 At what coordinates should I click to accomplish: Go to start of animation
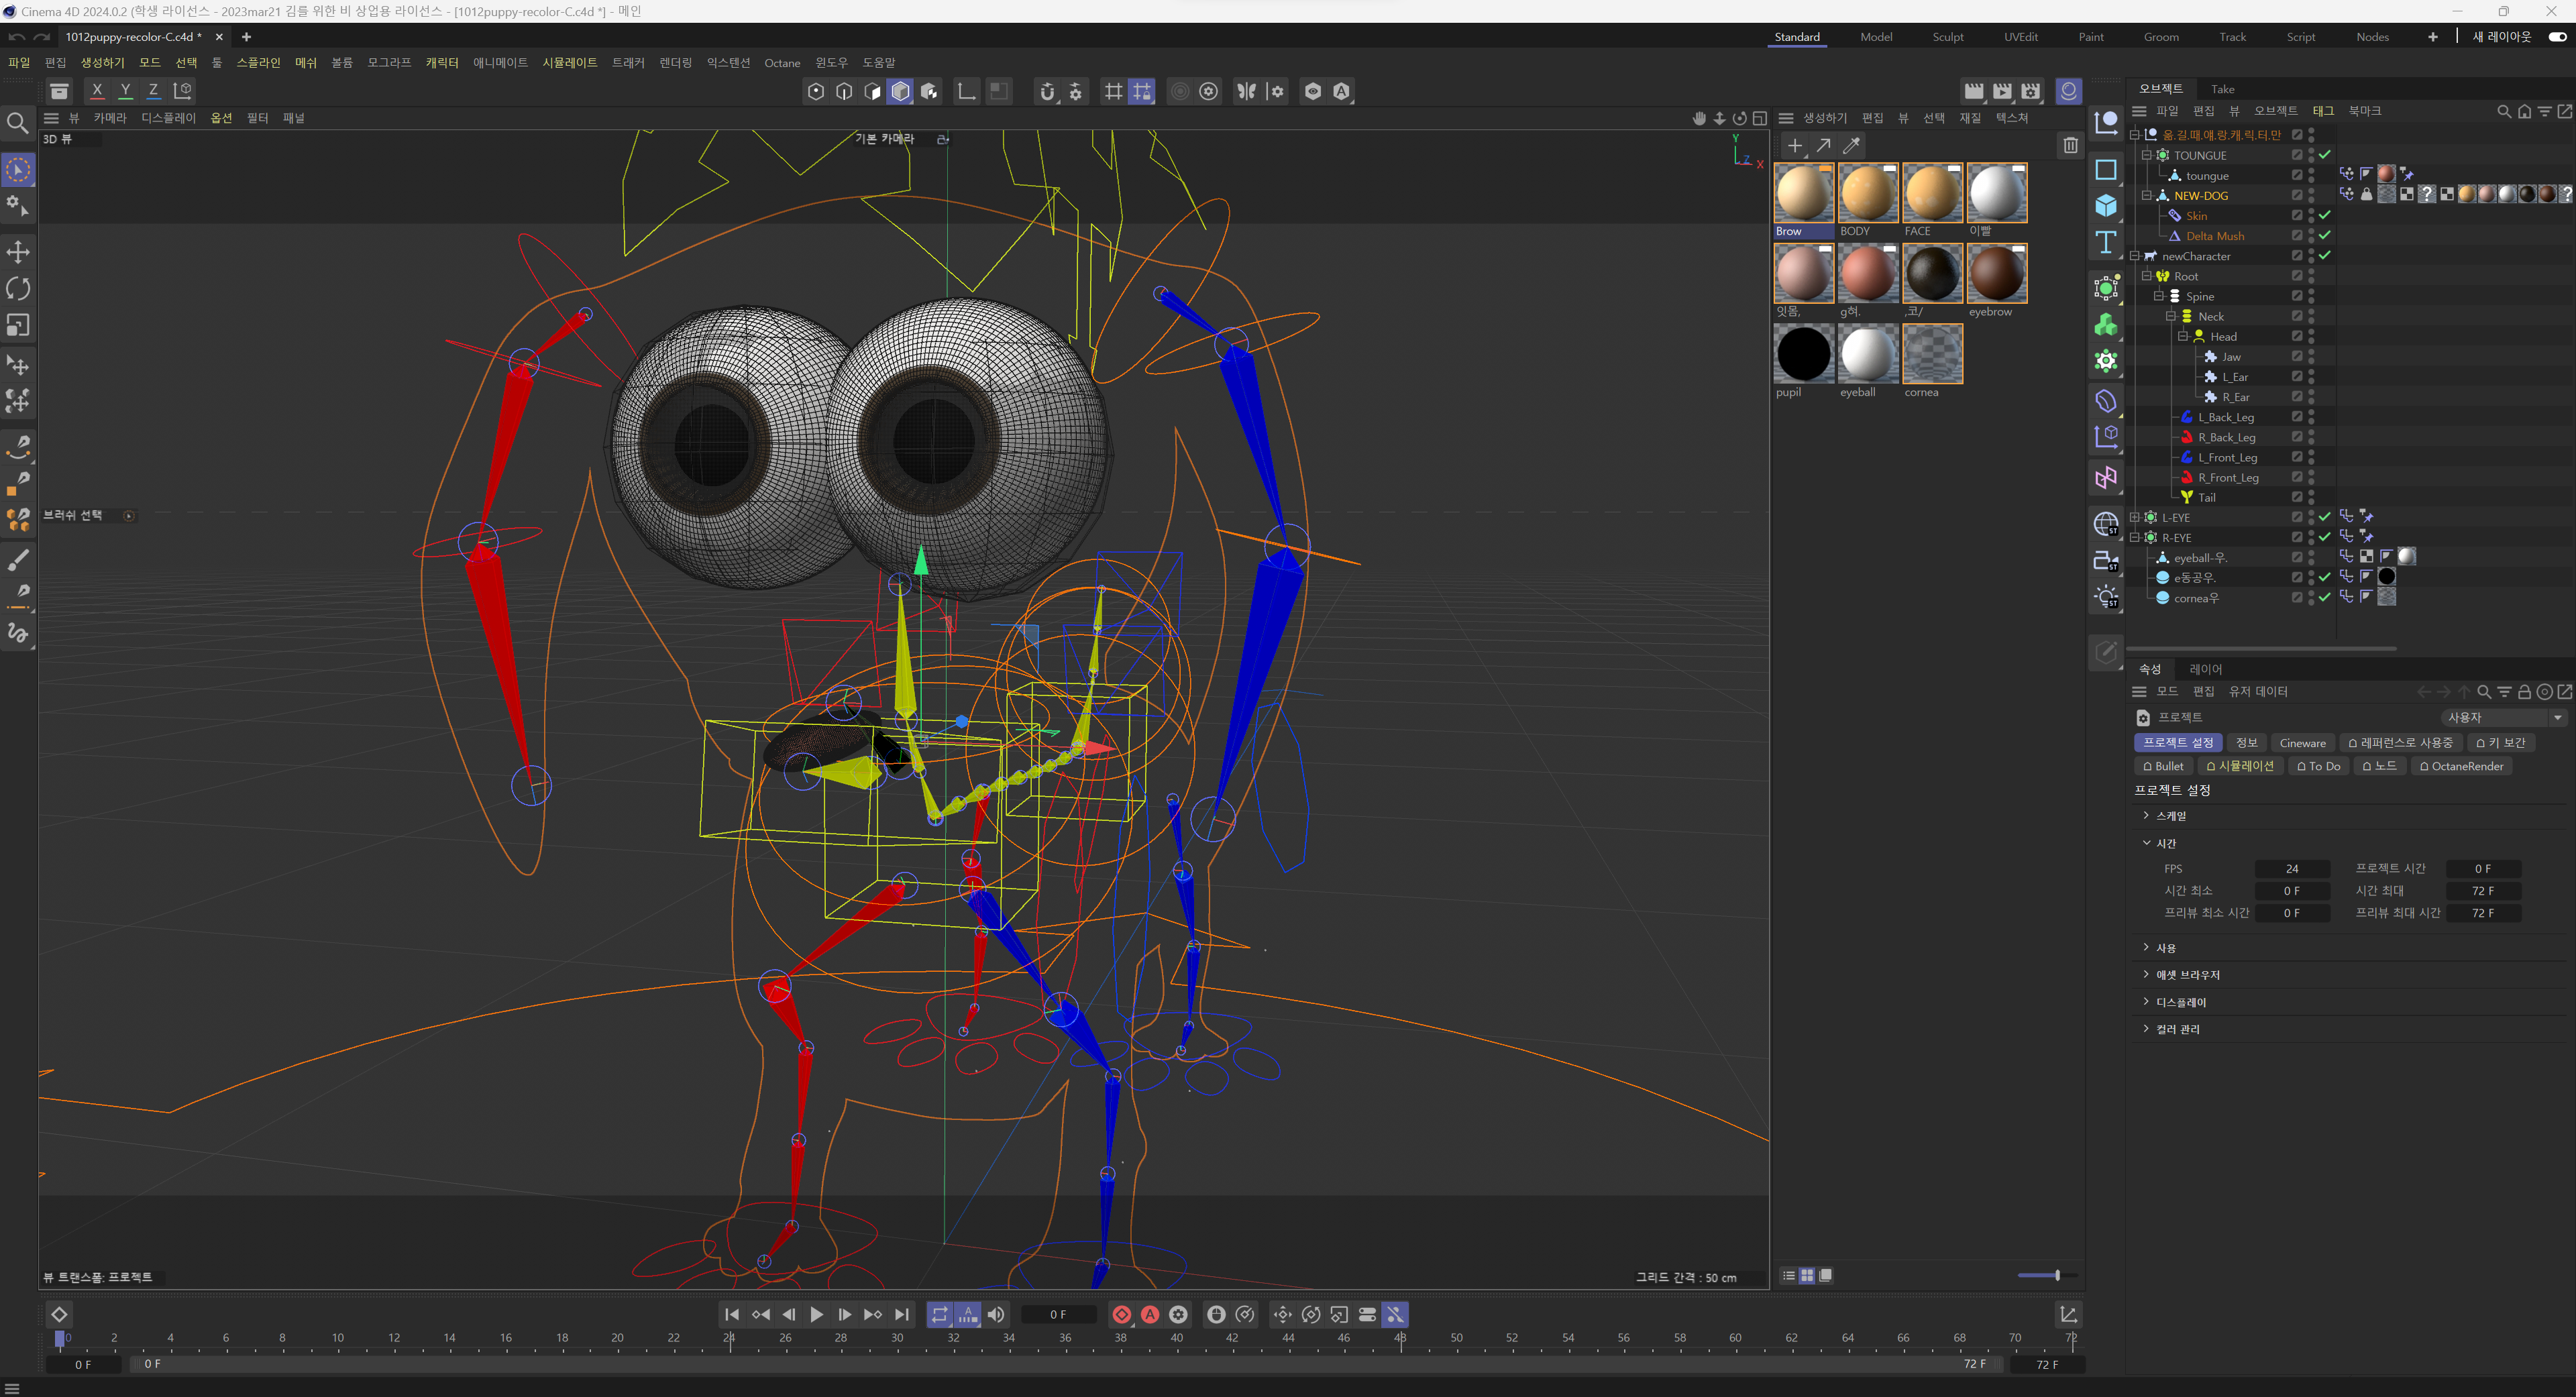pyautogui.click(x=732, y=1314)
